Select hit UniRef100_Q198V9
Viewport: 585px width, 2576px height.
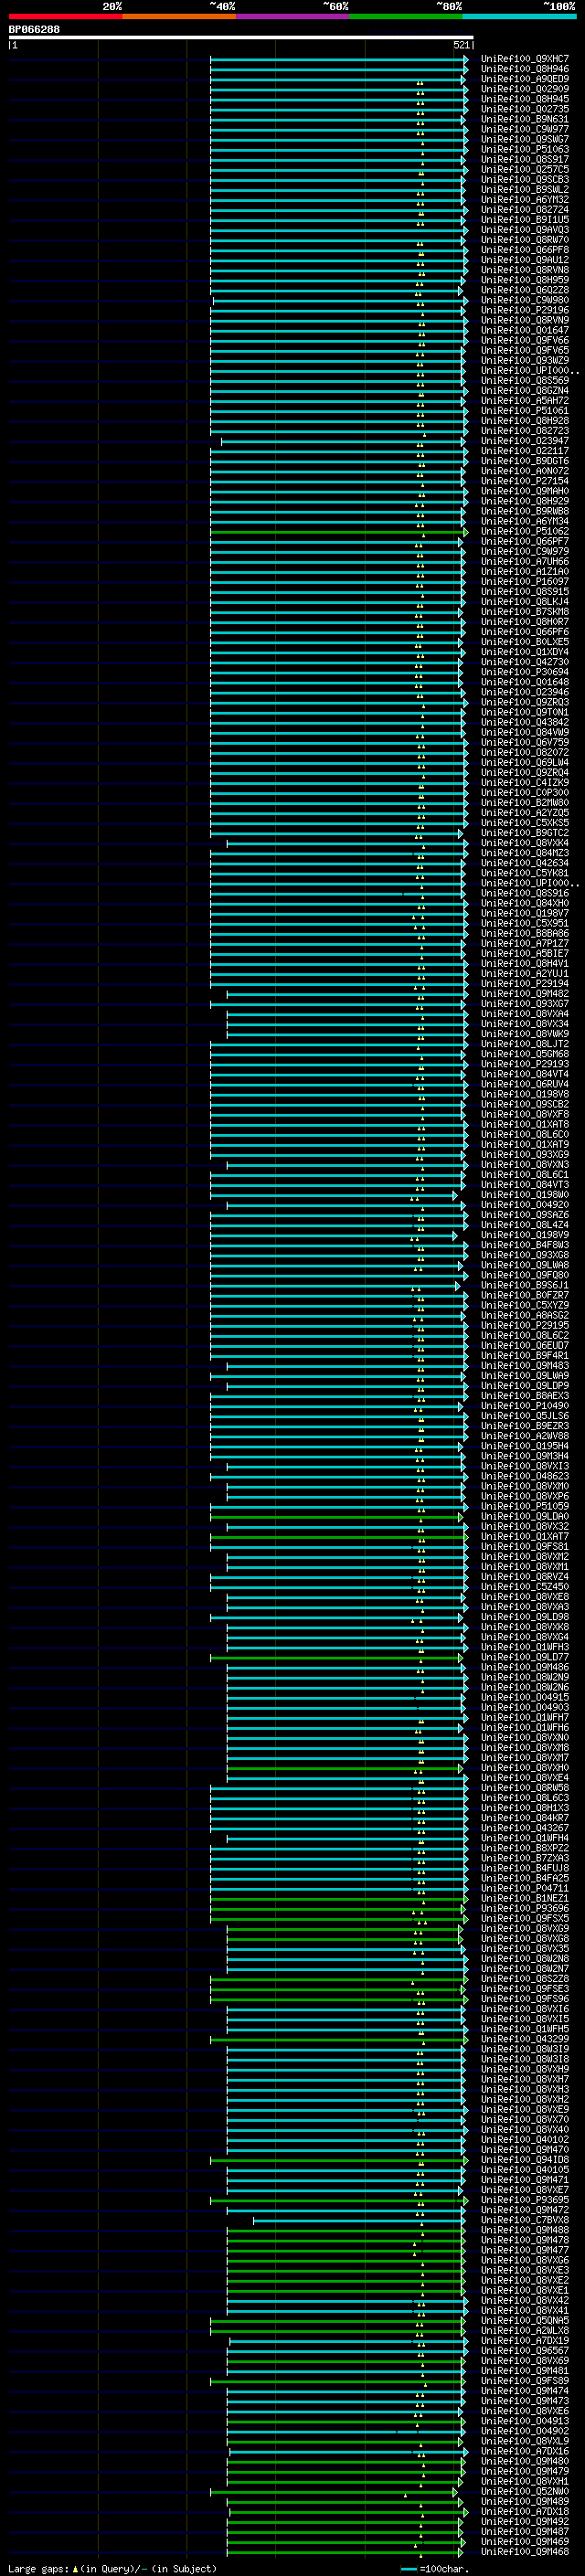pyautogui.click(x=525, y=1234)
